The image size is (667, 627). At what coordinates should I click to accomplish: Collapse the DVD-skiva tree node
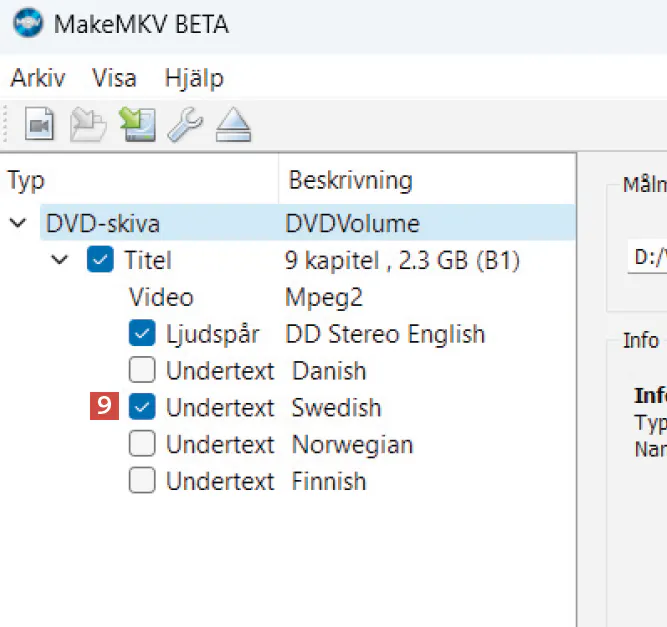(18, 224)
